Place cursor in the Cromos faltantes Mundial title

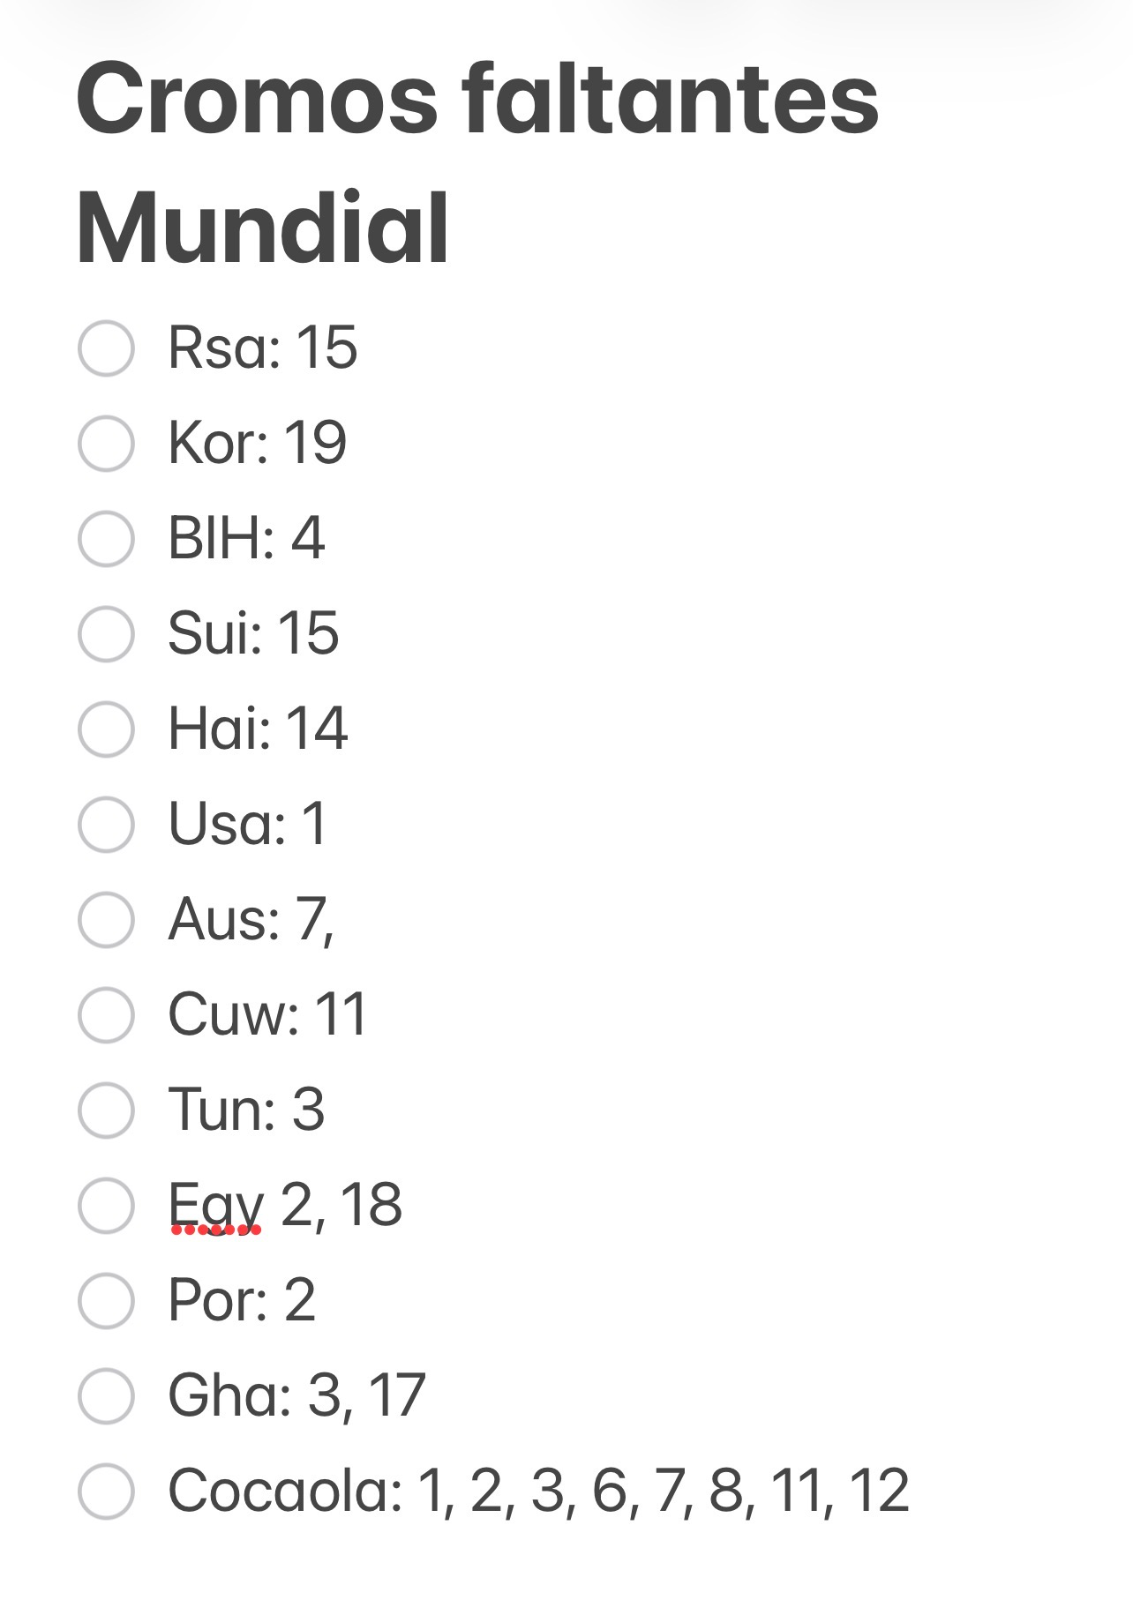click(x=477, y=163)
